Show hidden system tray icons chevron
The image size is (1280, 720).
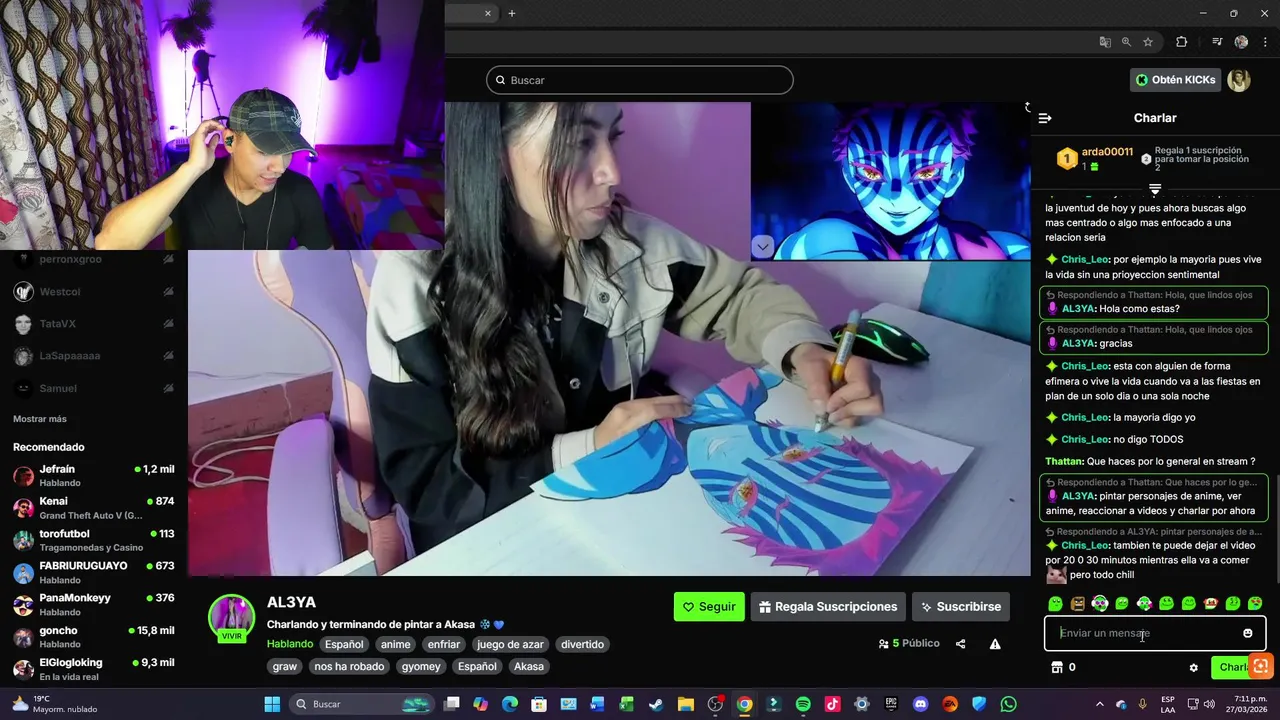pos(1100,704)
